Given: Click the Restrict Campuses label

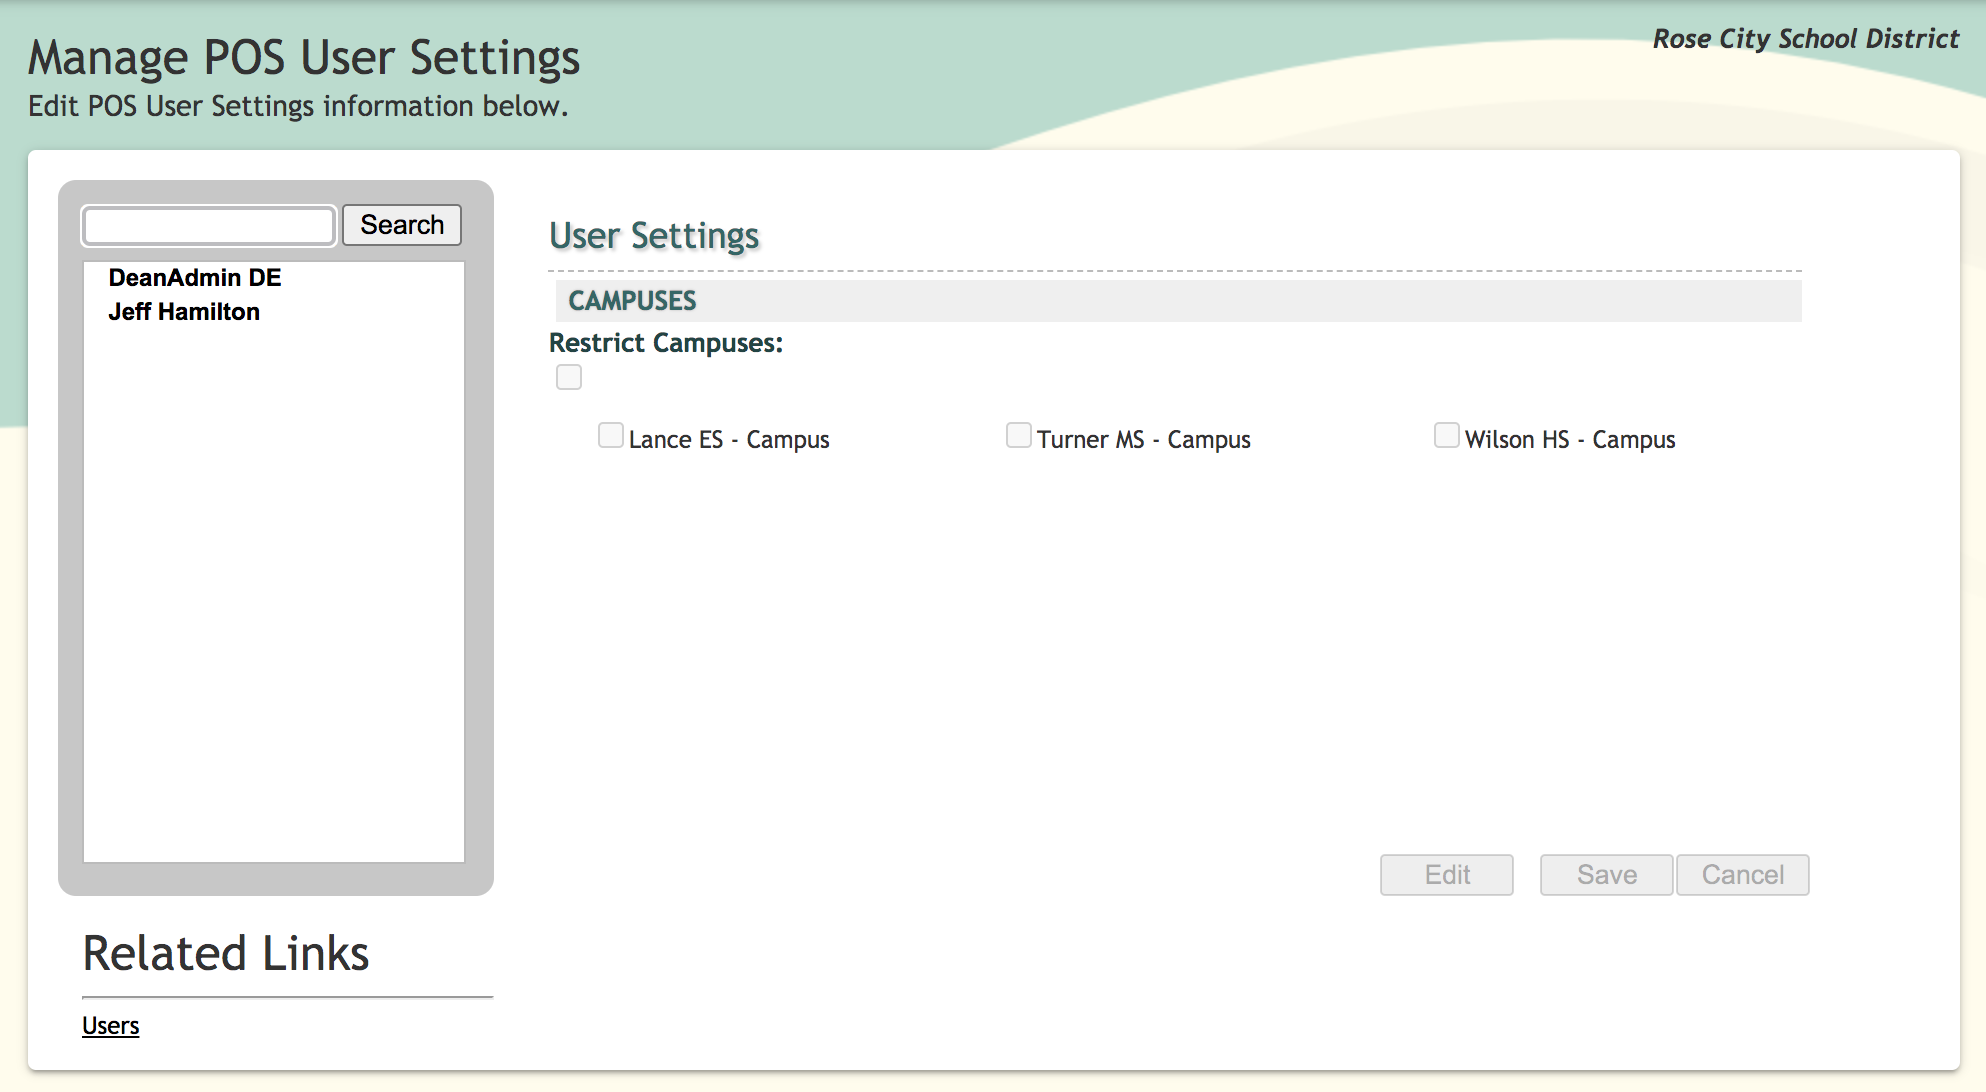Looking at the screenshot, I should (x=666, y=343).
